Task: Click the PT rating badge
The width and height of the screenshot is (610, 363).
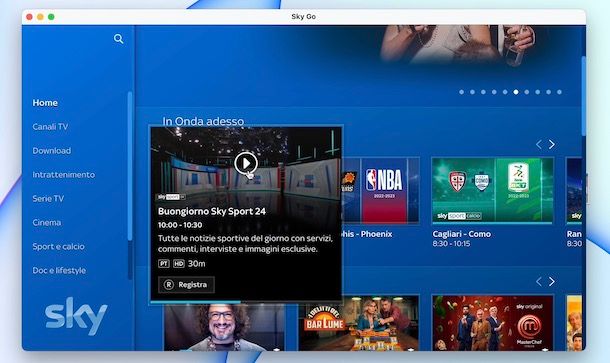Action: coord(164,264)
